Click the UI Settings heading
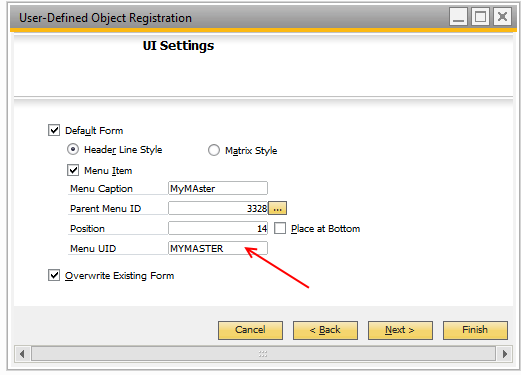Viewport: 521px width, 375px height. 178,46
